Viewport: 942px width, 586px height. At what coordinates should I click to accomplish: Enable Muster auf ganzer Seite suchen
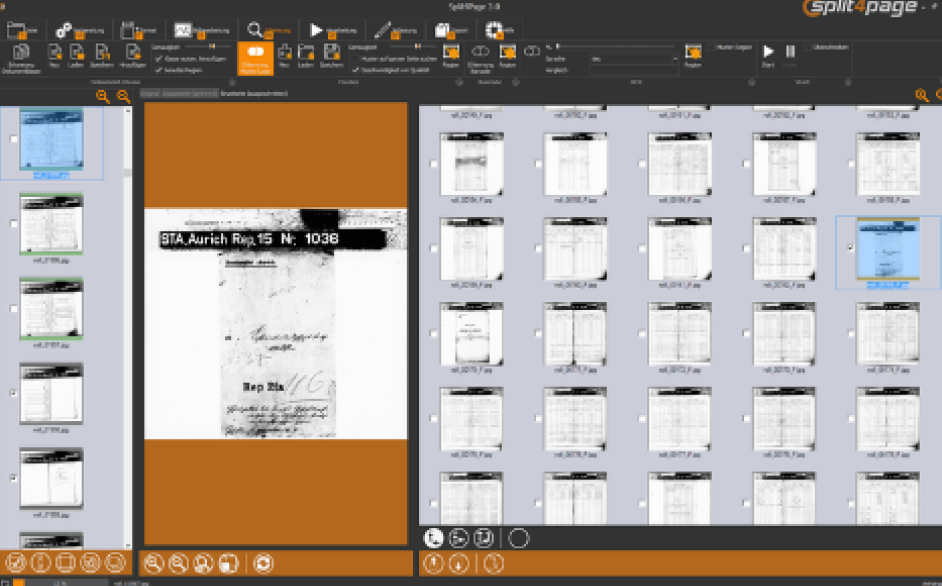point(356,59)
